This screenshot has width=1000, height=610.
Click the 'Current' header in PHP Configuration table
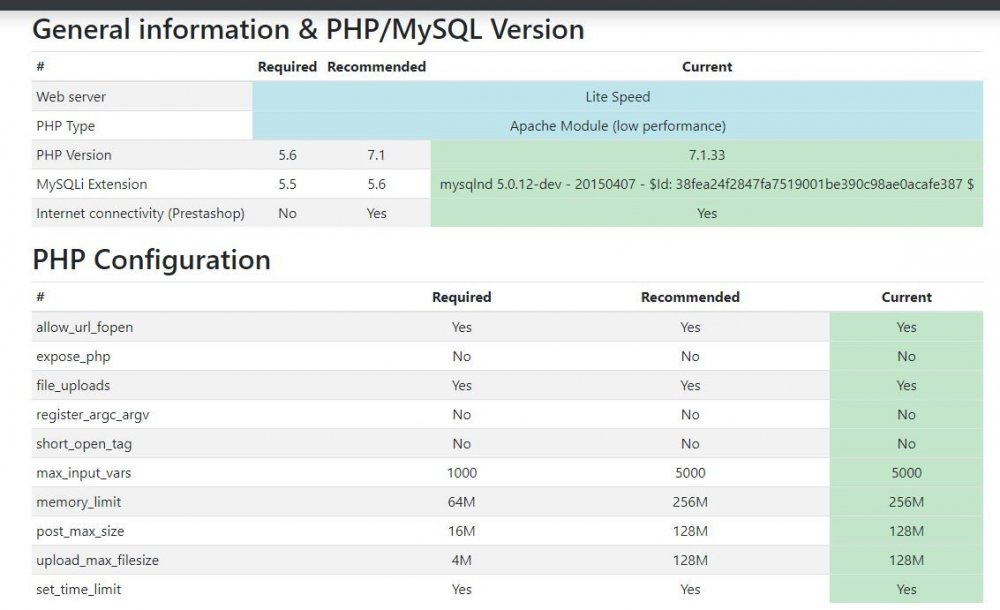906,297
